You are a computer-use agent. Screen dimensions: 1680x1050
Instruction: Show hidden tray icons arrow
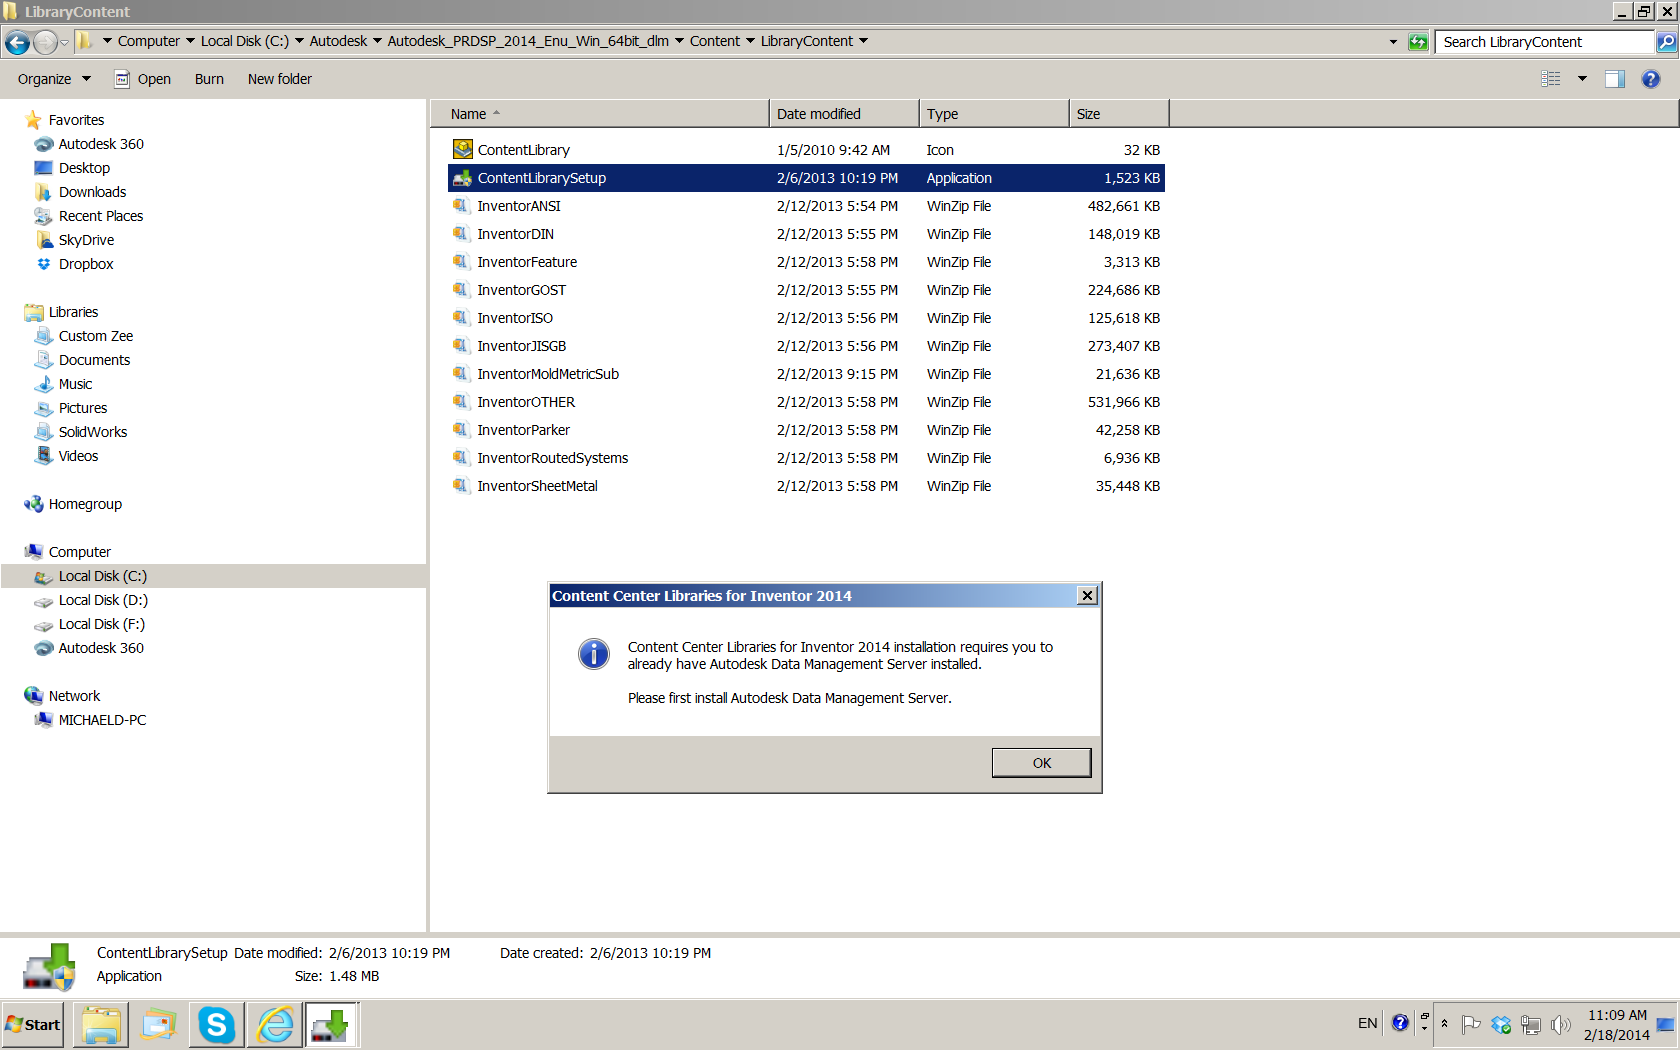click(x=1444, y=1024)
